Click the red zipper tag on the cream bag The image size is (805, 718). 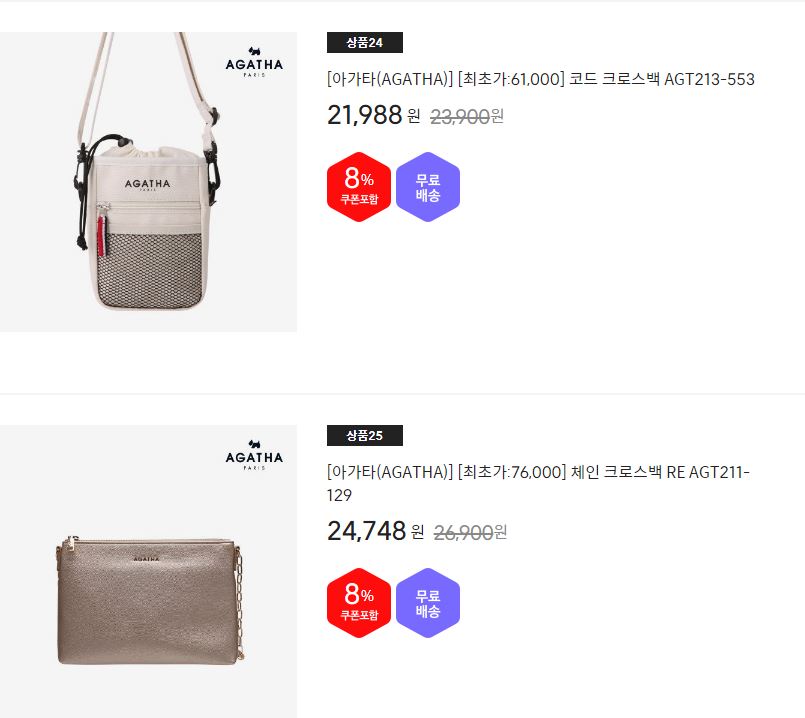[102, 236]
